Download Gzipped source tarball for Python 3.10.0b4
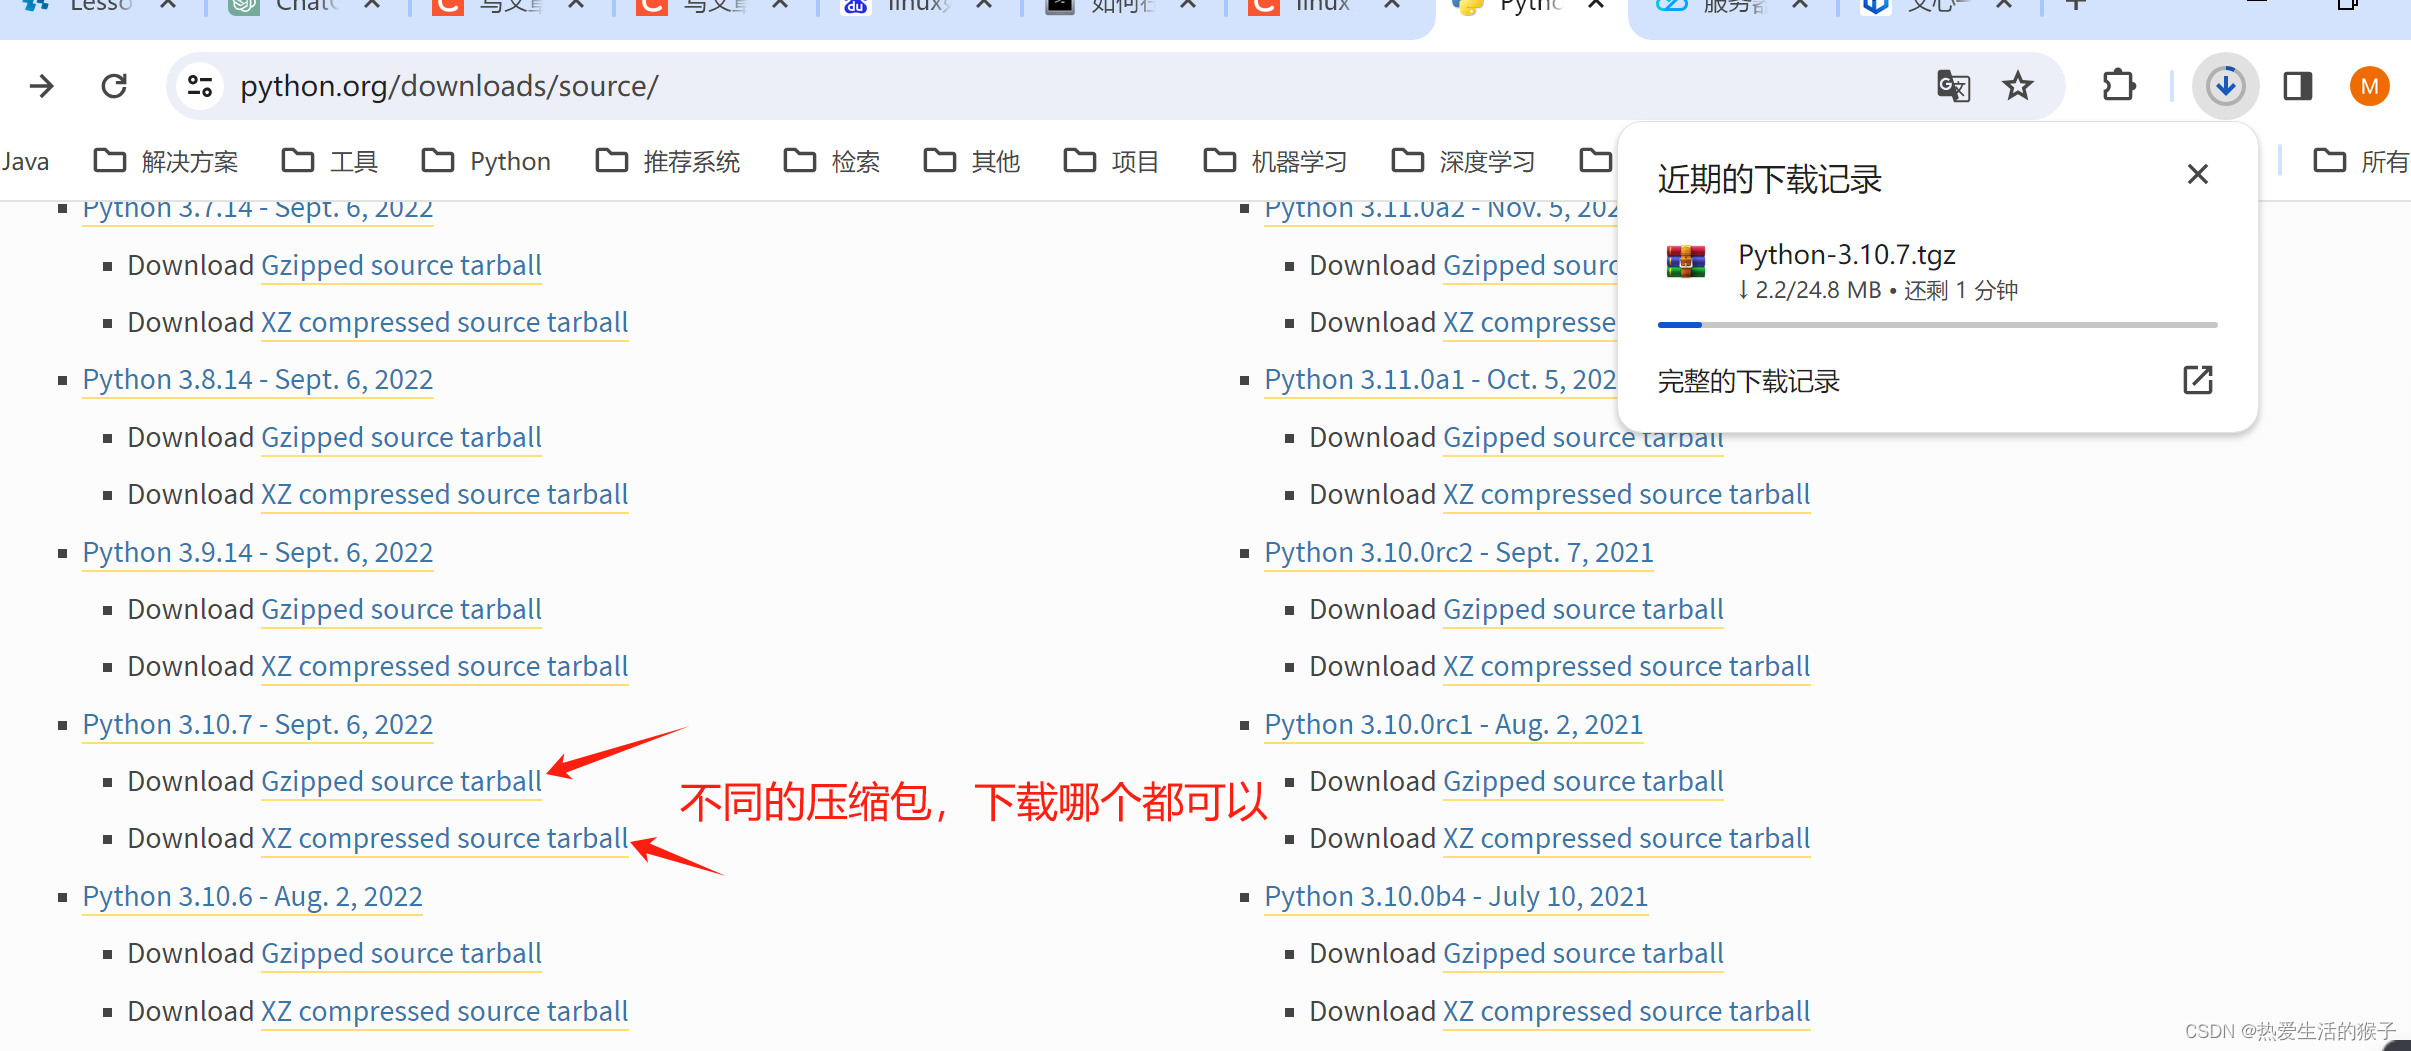 coord(1583,953)
